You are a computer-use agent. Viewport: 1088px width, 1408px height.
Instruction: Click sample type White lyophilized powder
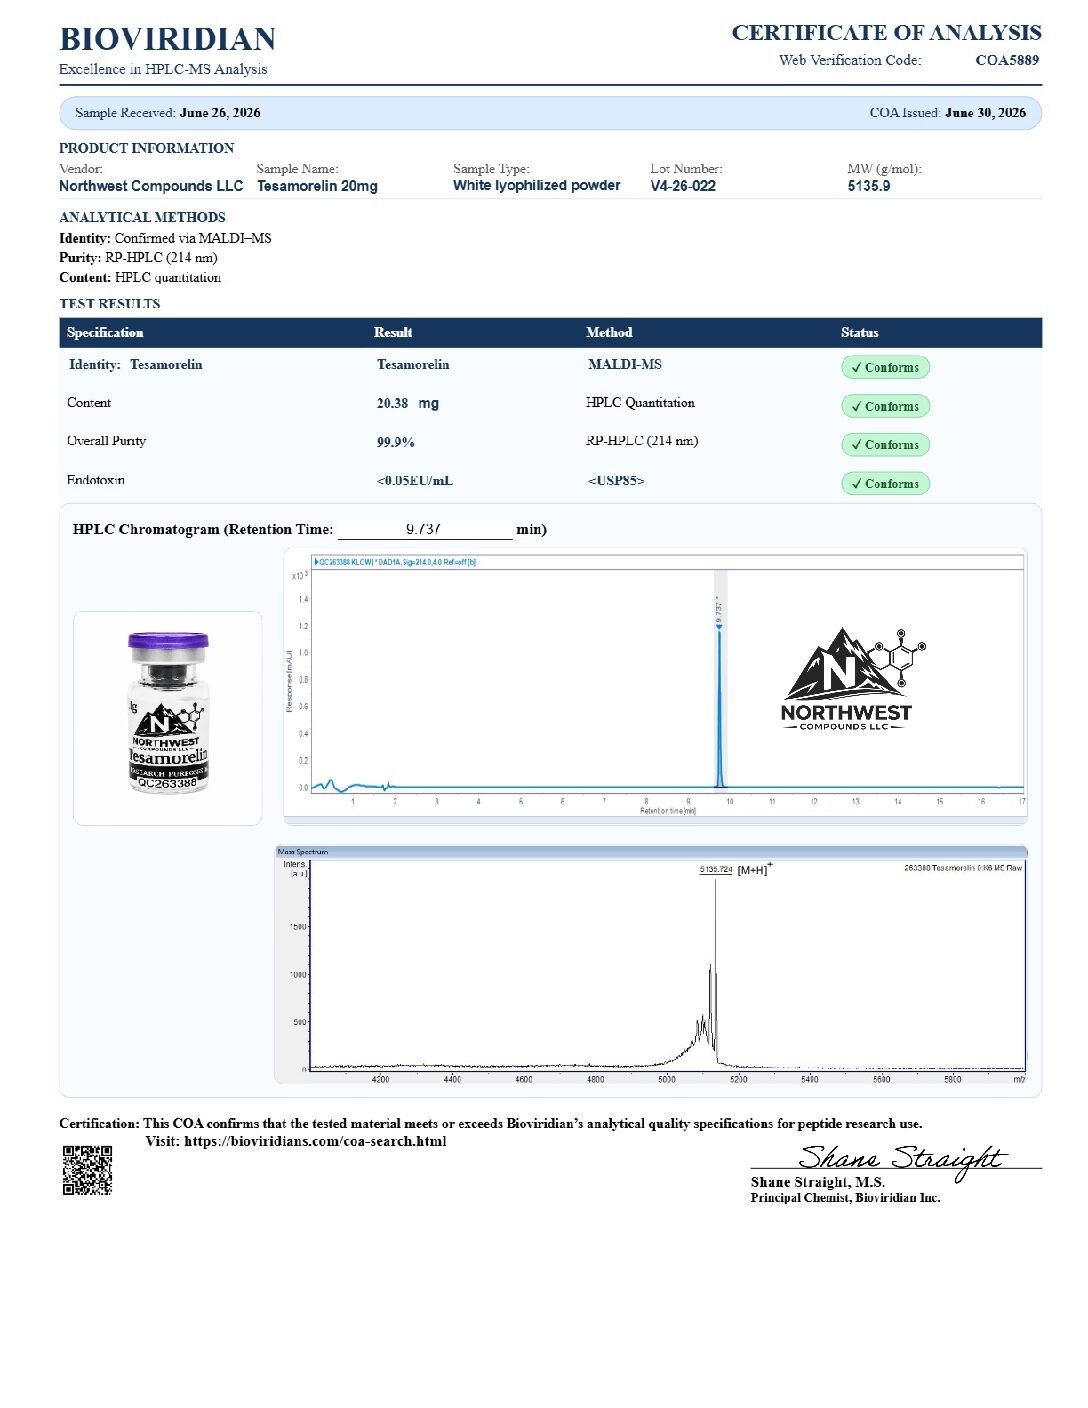[536, 185]
